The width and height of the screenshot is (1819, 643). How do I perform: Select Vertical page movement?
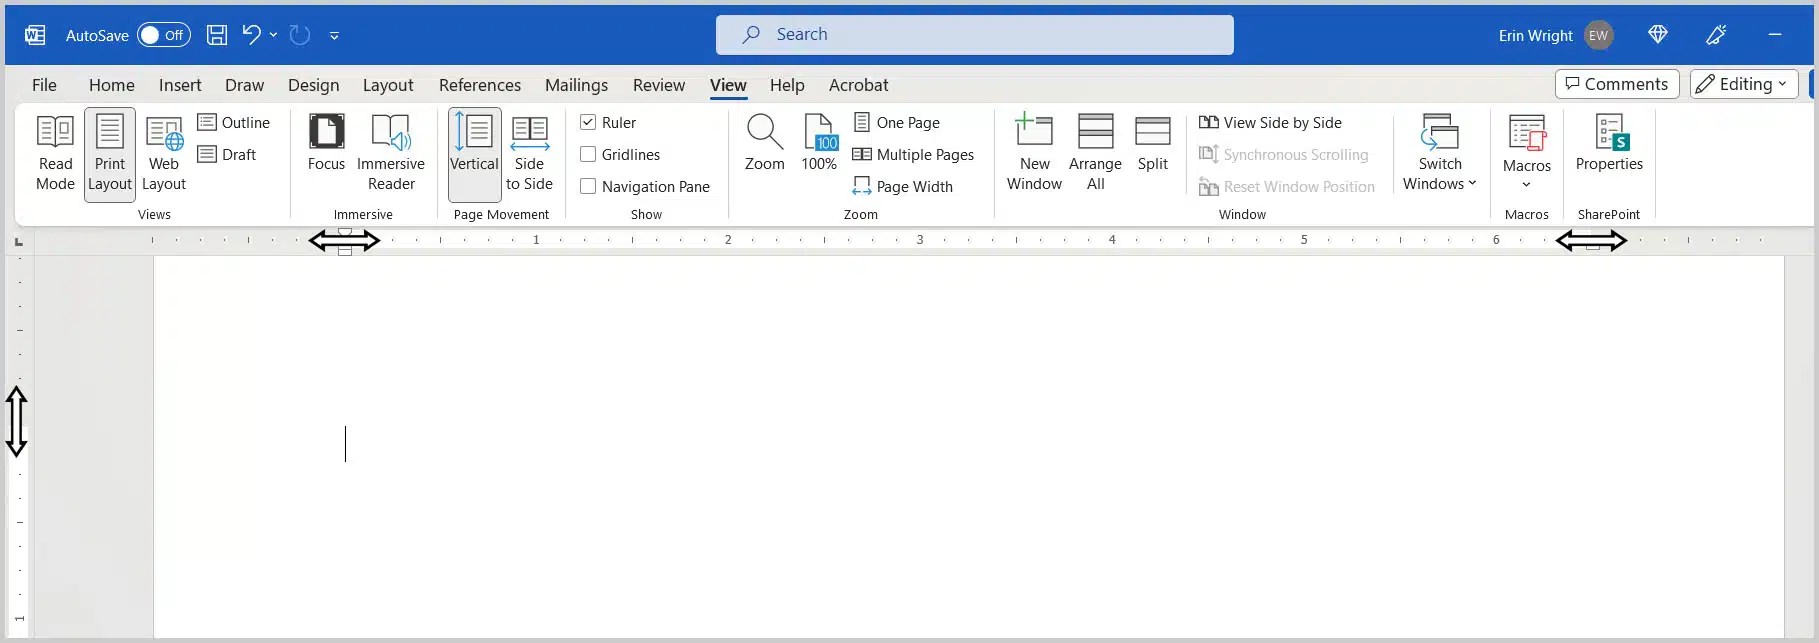pos(474,154)
